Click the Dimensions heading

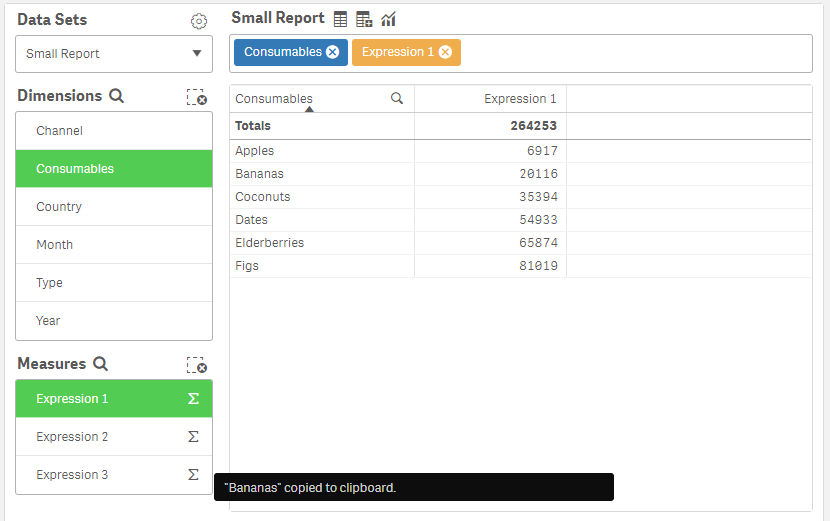point(59,96)
